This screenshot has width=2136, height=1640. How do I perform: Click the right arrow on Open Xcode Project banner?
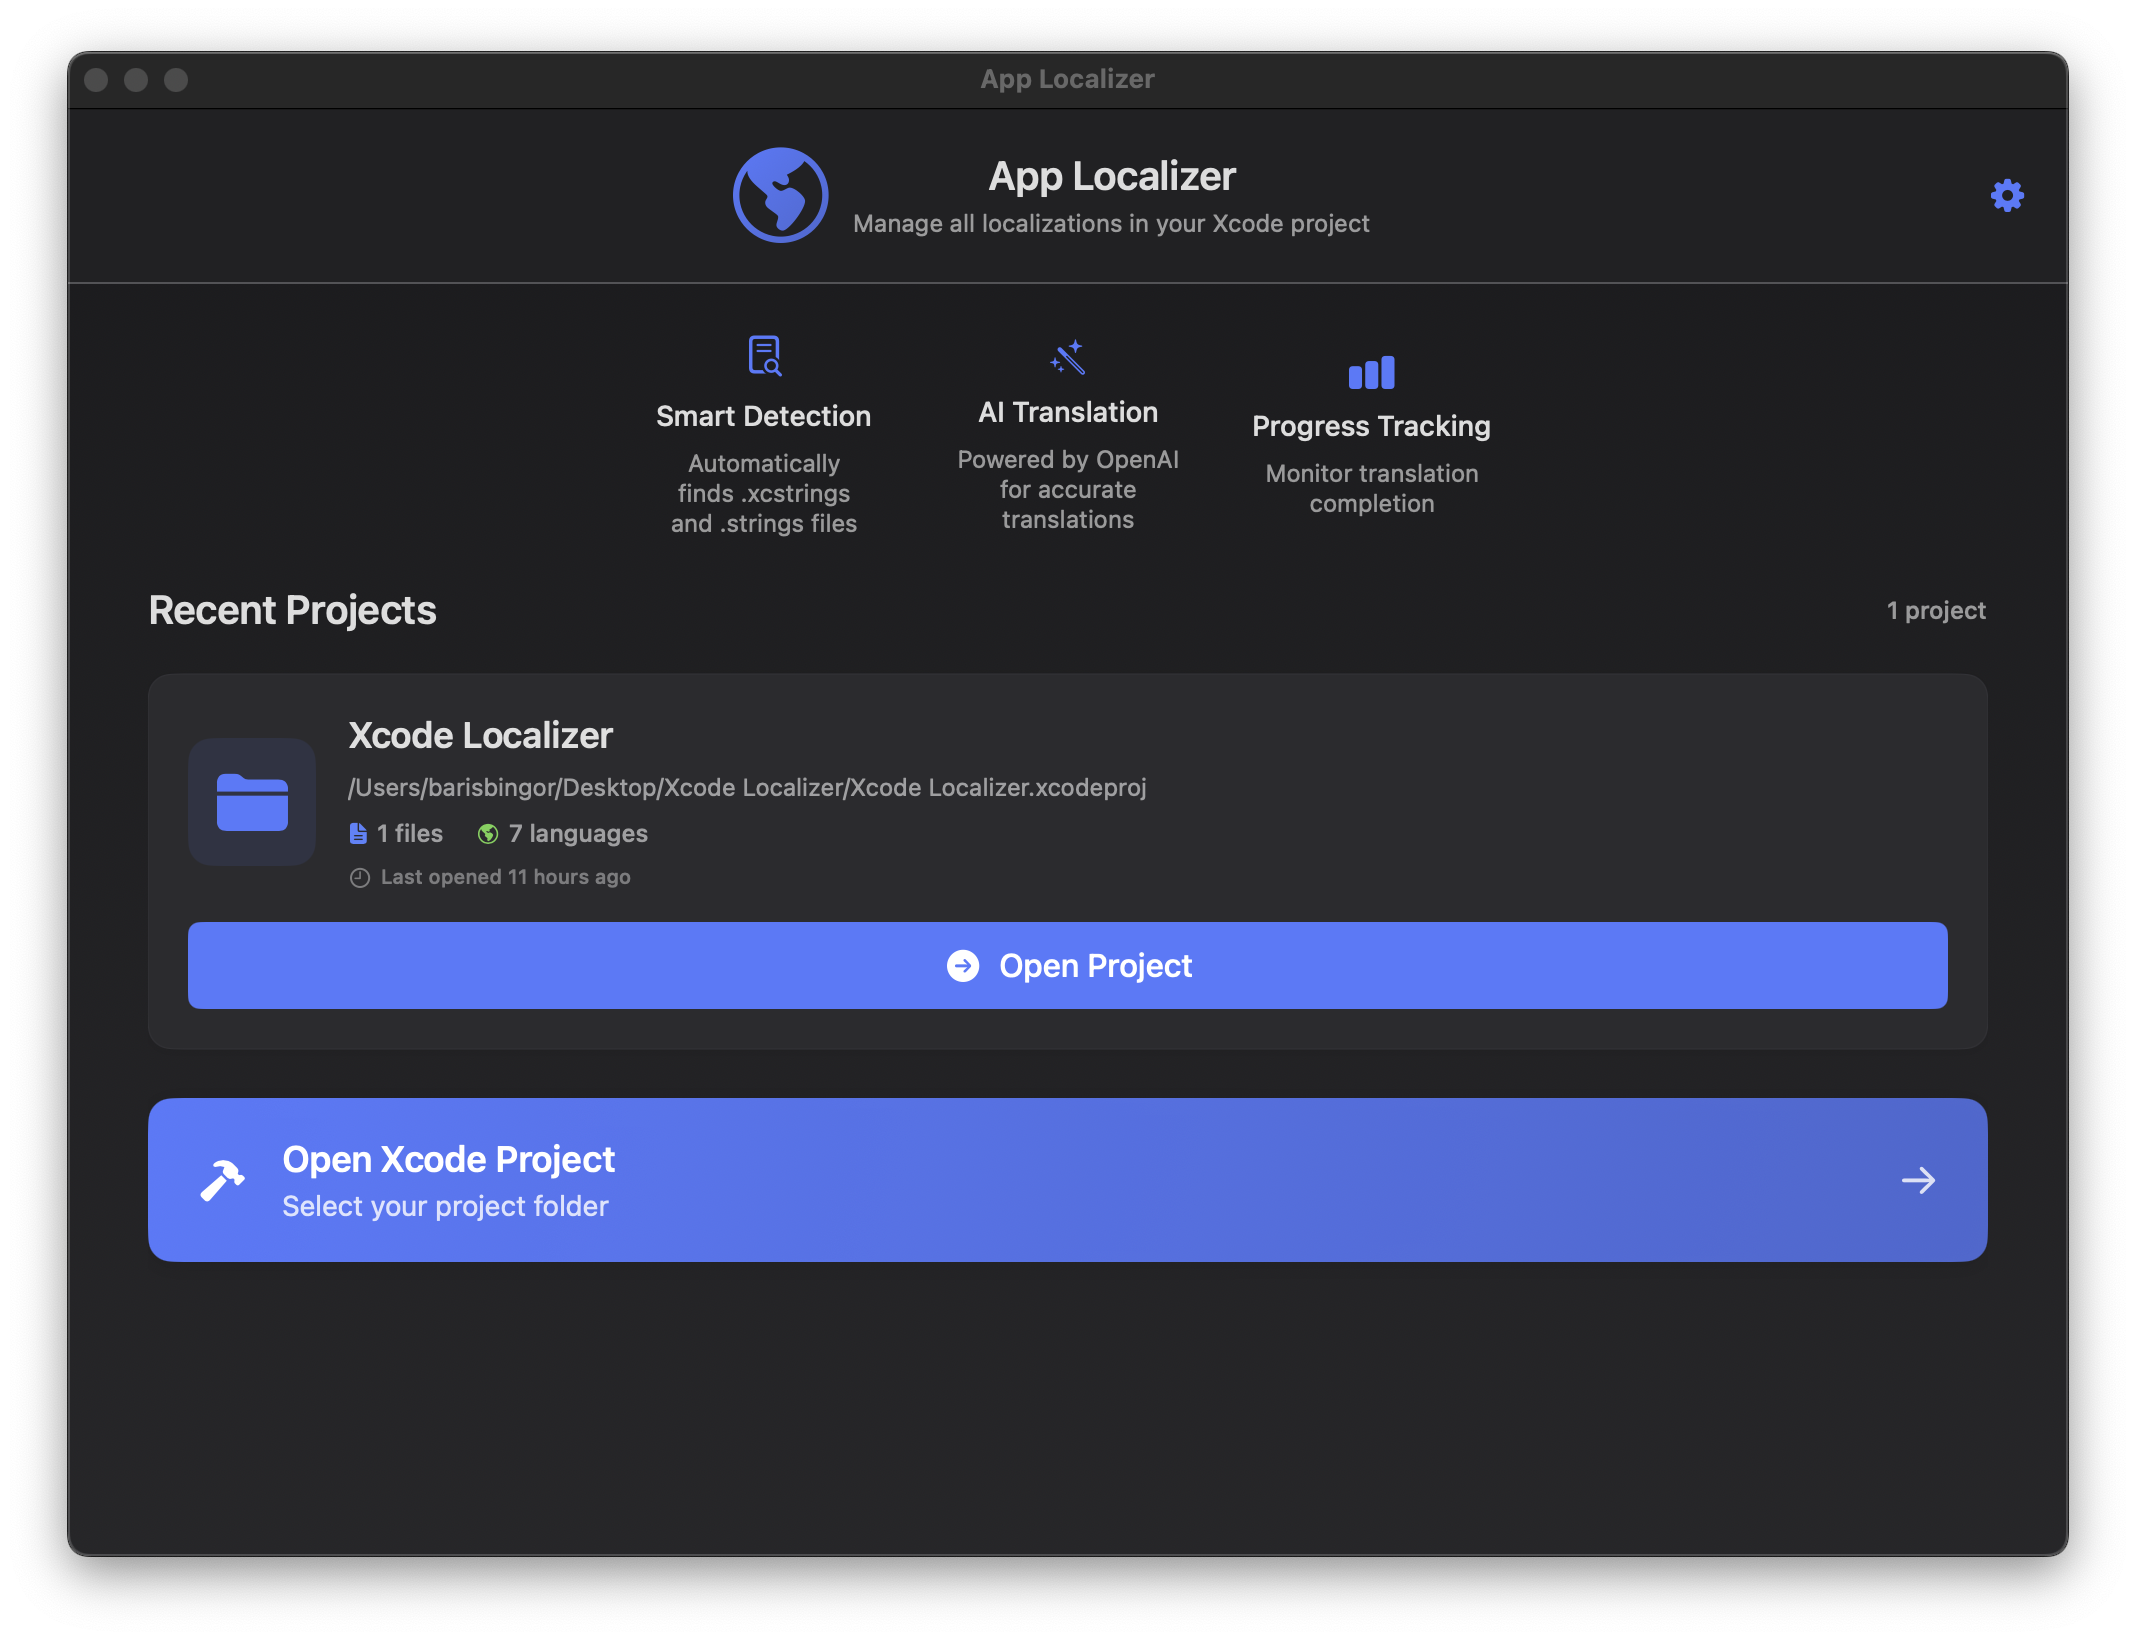(x=1918, y=1180)
